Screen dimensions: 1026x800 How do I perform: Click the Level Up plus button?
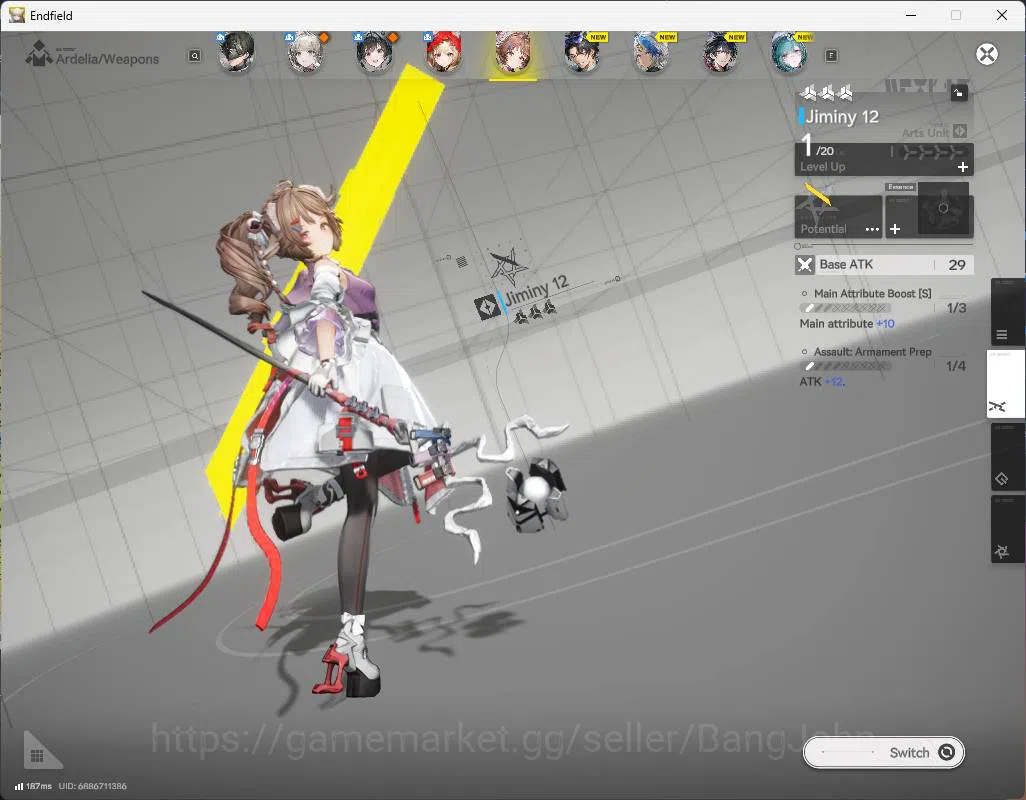[x=963, y=167]
